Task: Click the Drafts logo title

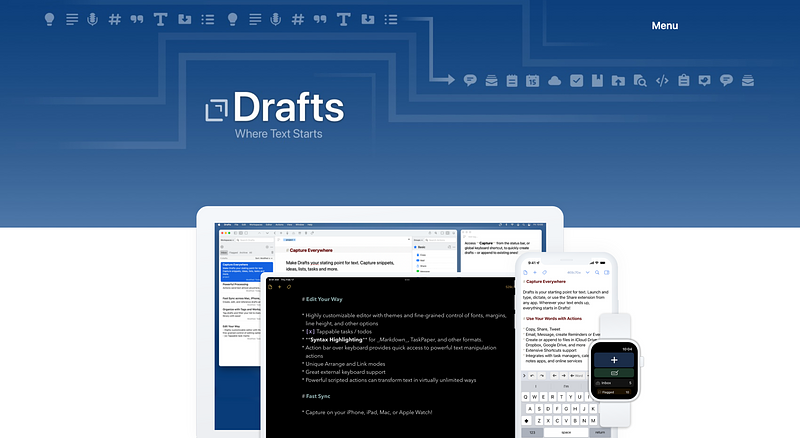Action: click(x=289, y=107)
